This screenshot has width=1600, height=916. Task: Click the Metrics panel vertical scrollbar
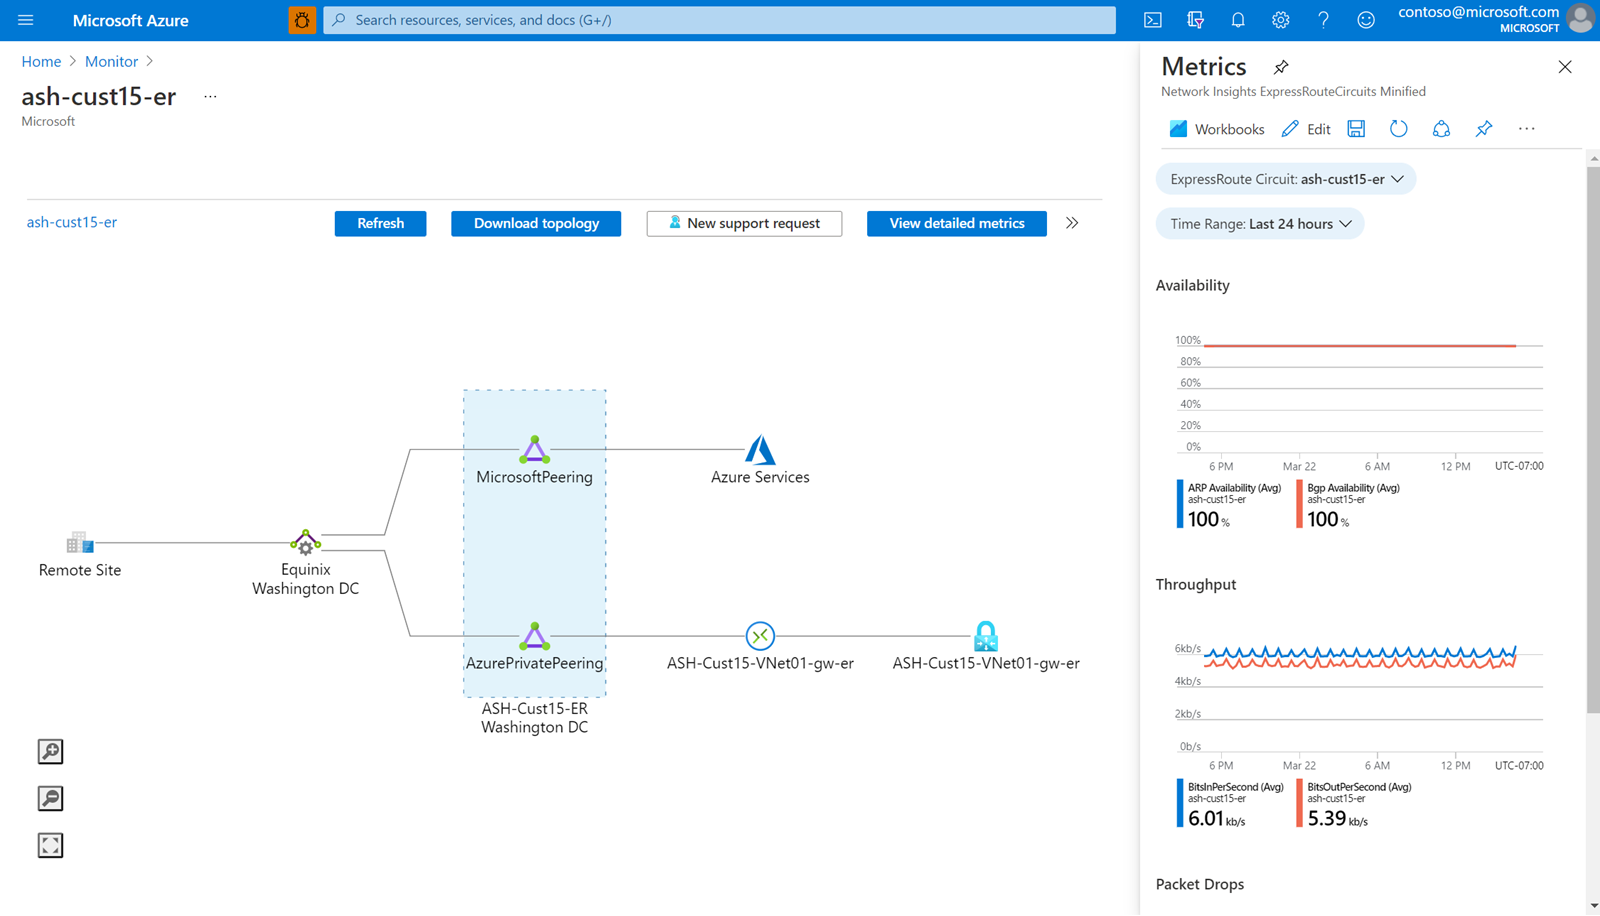[1593, 440]
